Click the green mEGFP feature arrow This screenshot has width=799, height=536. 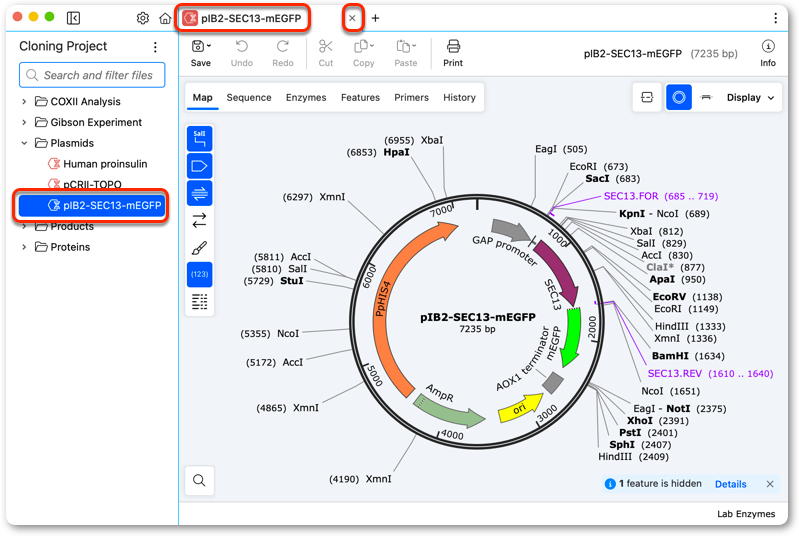572,336
